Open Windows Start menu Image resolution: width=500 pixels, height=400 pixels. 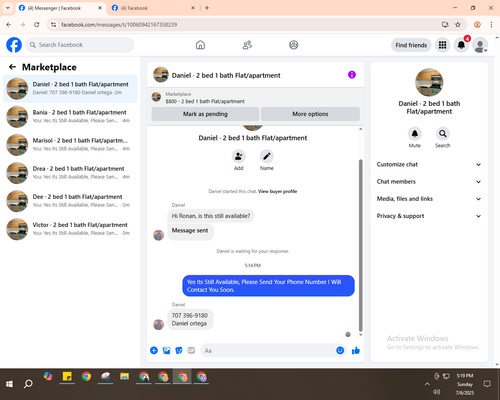(9, 384)
